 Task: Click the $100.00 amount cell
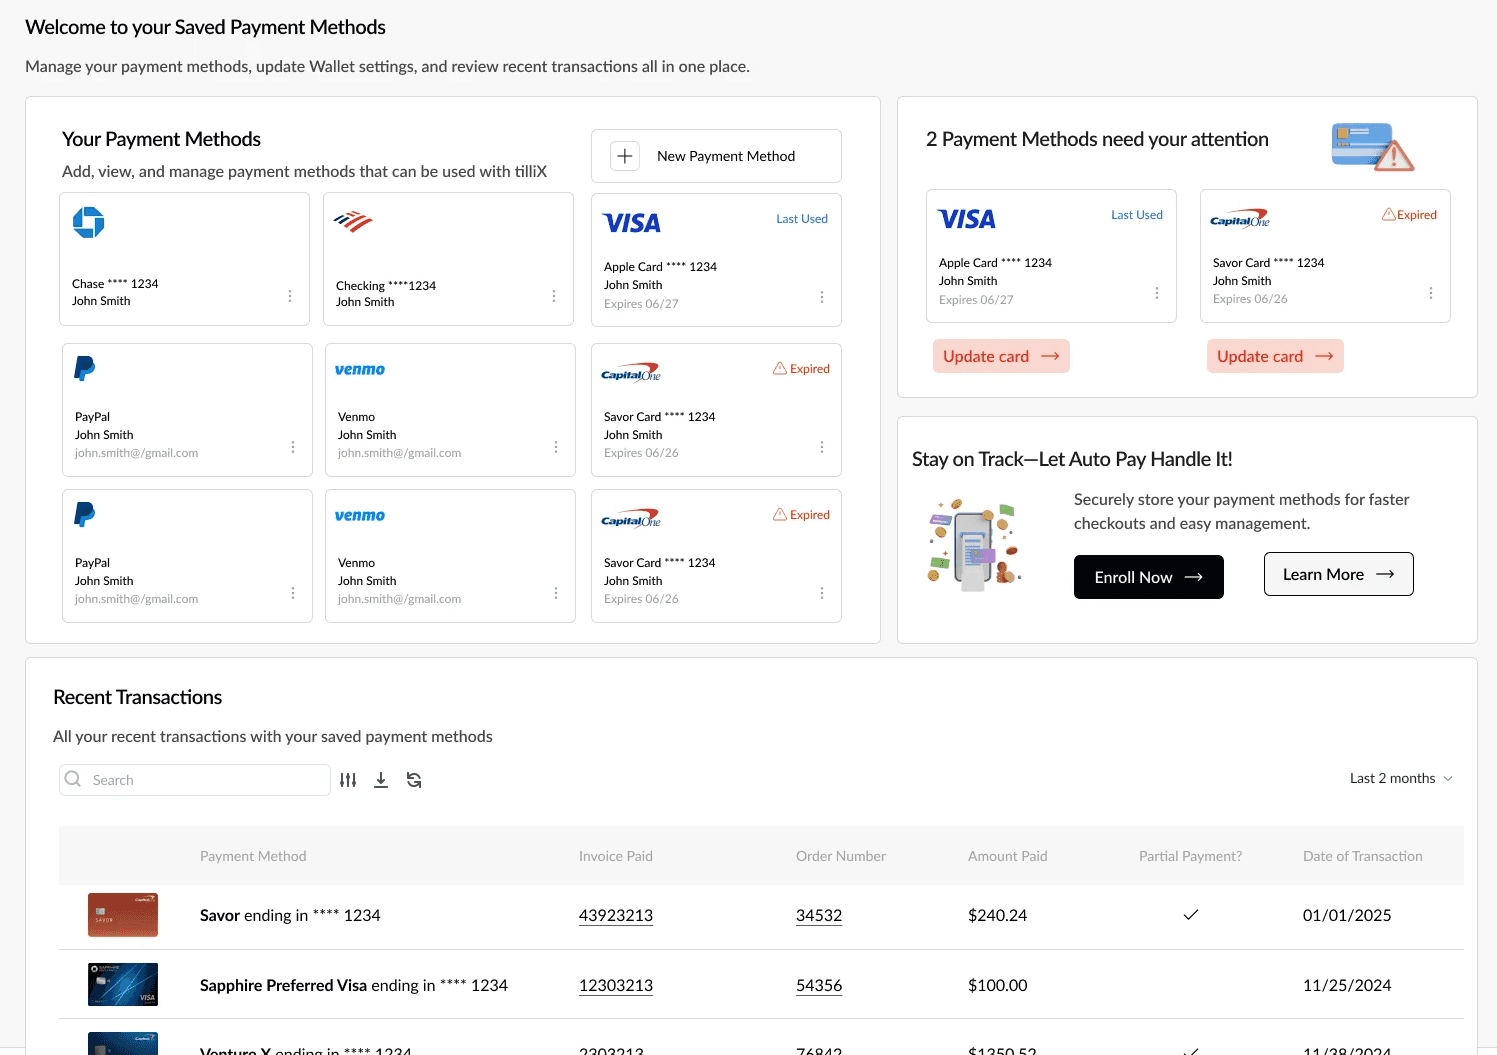(998, 985)
